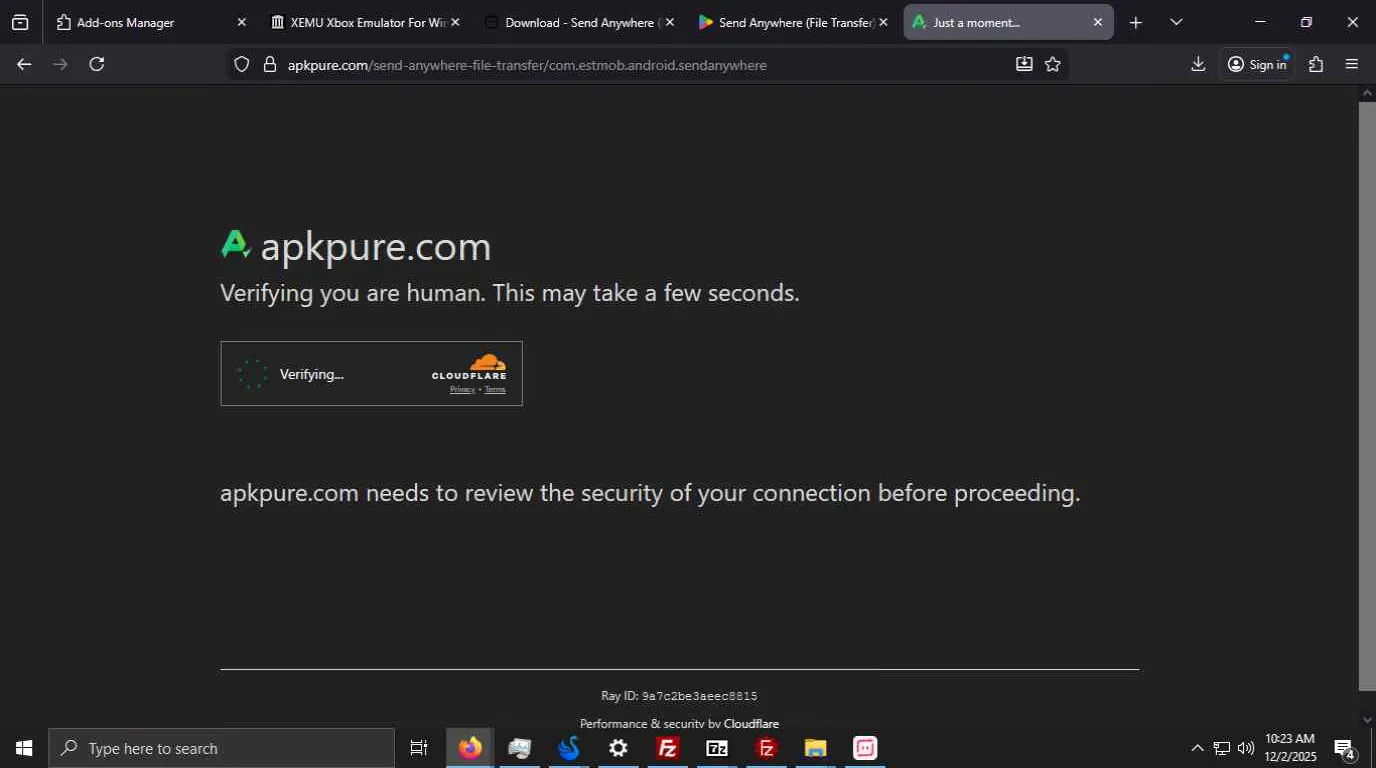1376x768 pixels.
Task: Click the Ray ID value text
Action: coord(699,696)
